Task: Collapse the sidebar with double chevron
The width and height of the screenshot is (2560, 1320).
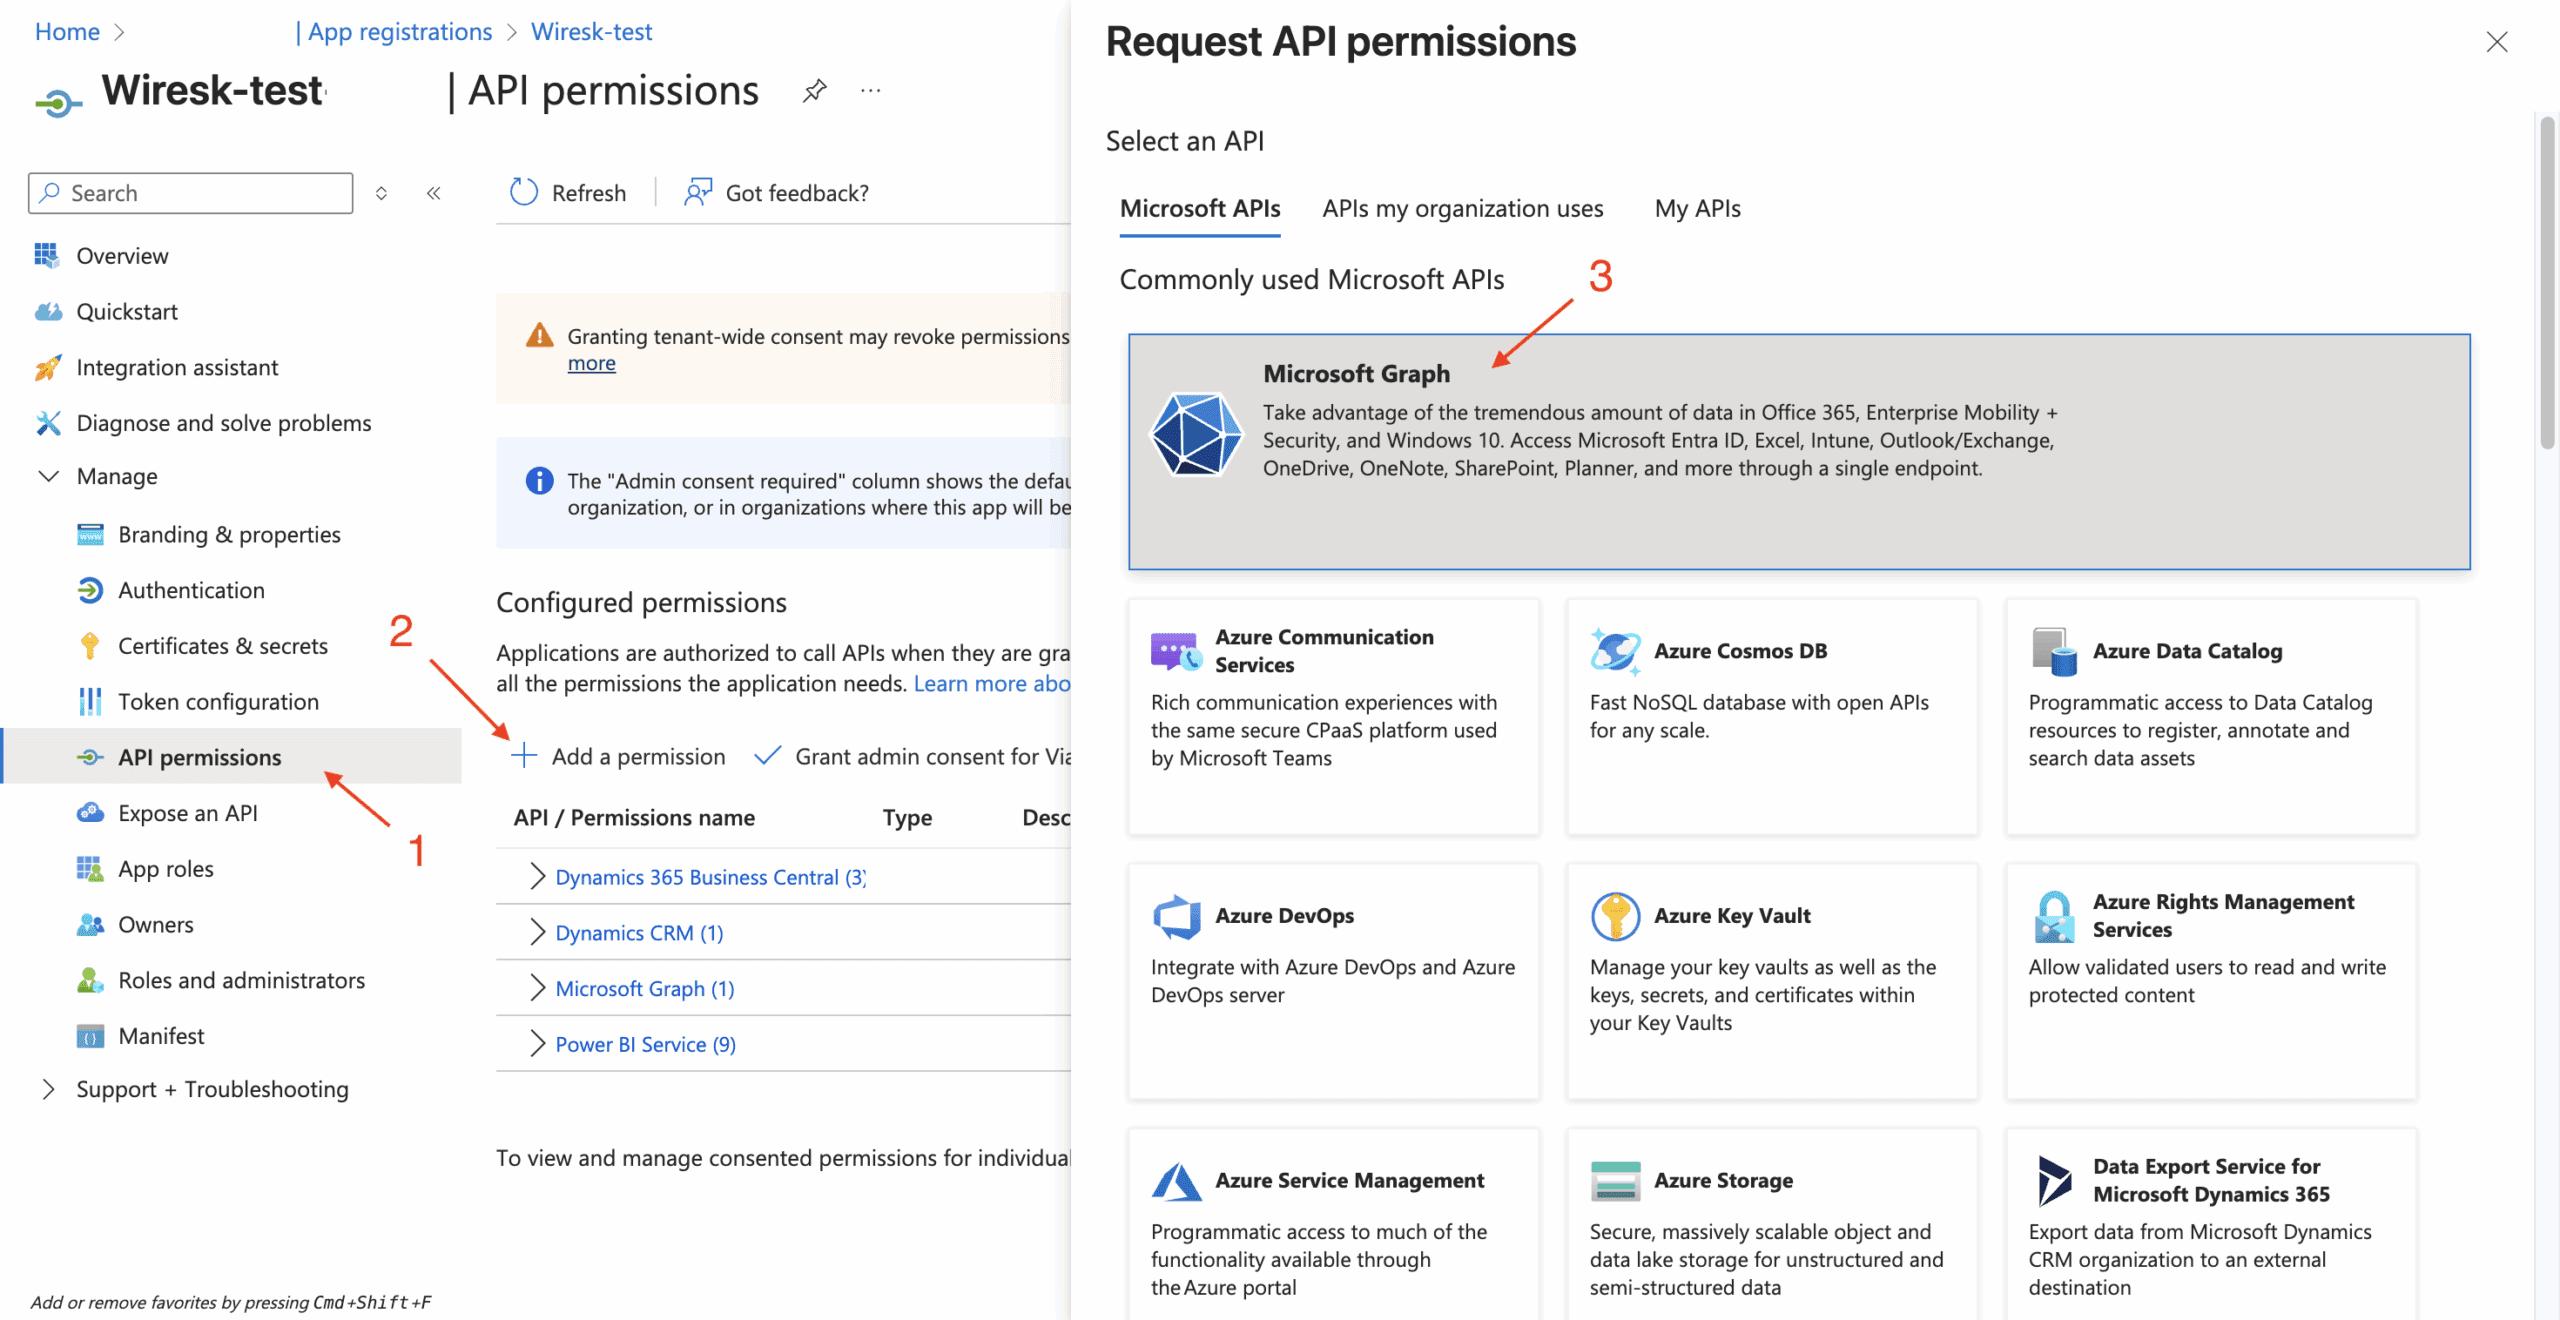Action: (x=433, y=193)
